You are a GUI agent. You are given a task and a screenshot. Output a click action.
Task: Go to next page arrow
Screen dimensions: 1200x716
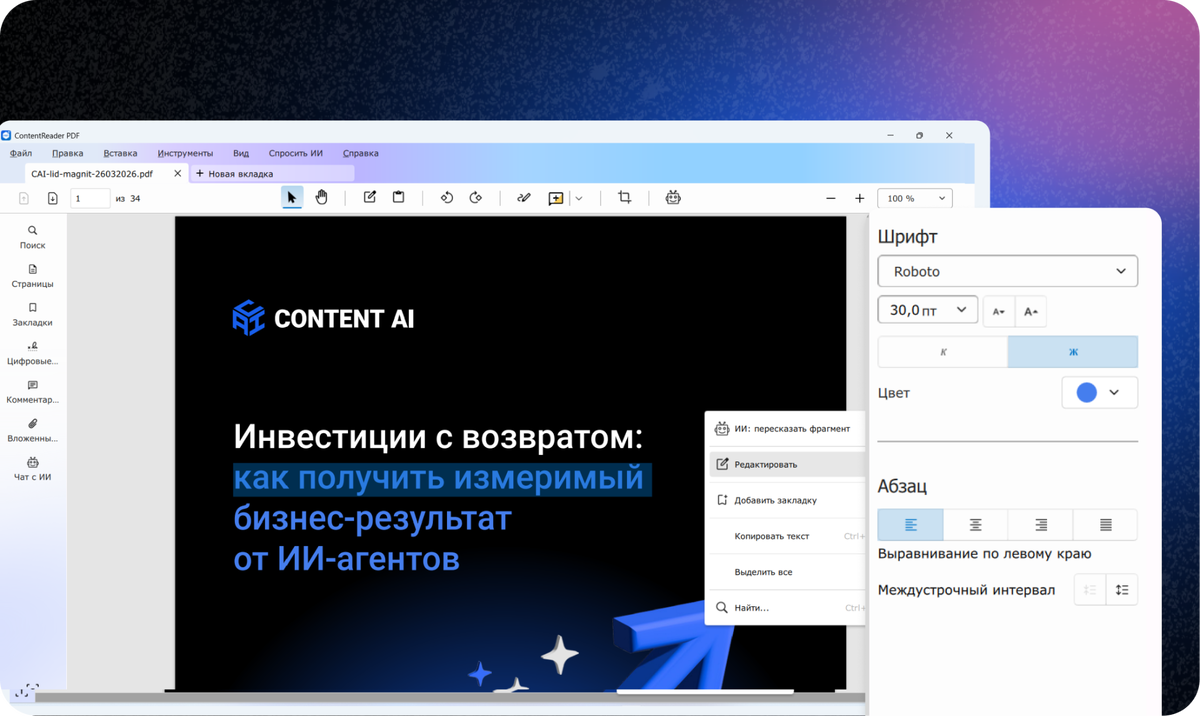(x=53, y=198)
